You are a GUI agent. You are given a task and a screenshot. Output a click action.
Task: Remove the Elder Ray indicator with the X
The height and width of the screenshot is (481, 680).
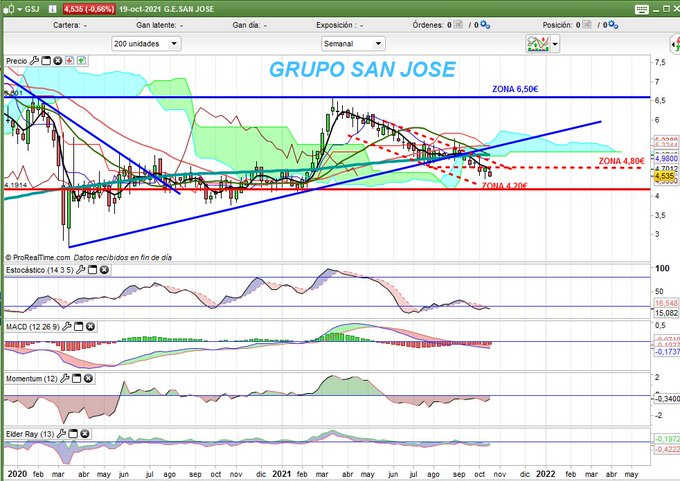[85, 434]
